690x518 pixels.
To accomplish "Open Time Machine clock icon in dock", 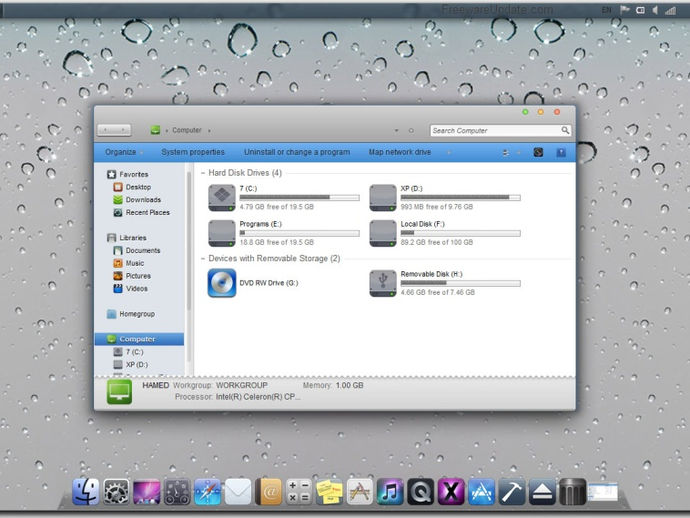I will tap(177, 492).
